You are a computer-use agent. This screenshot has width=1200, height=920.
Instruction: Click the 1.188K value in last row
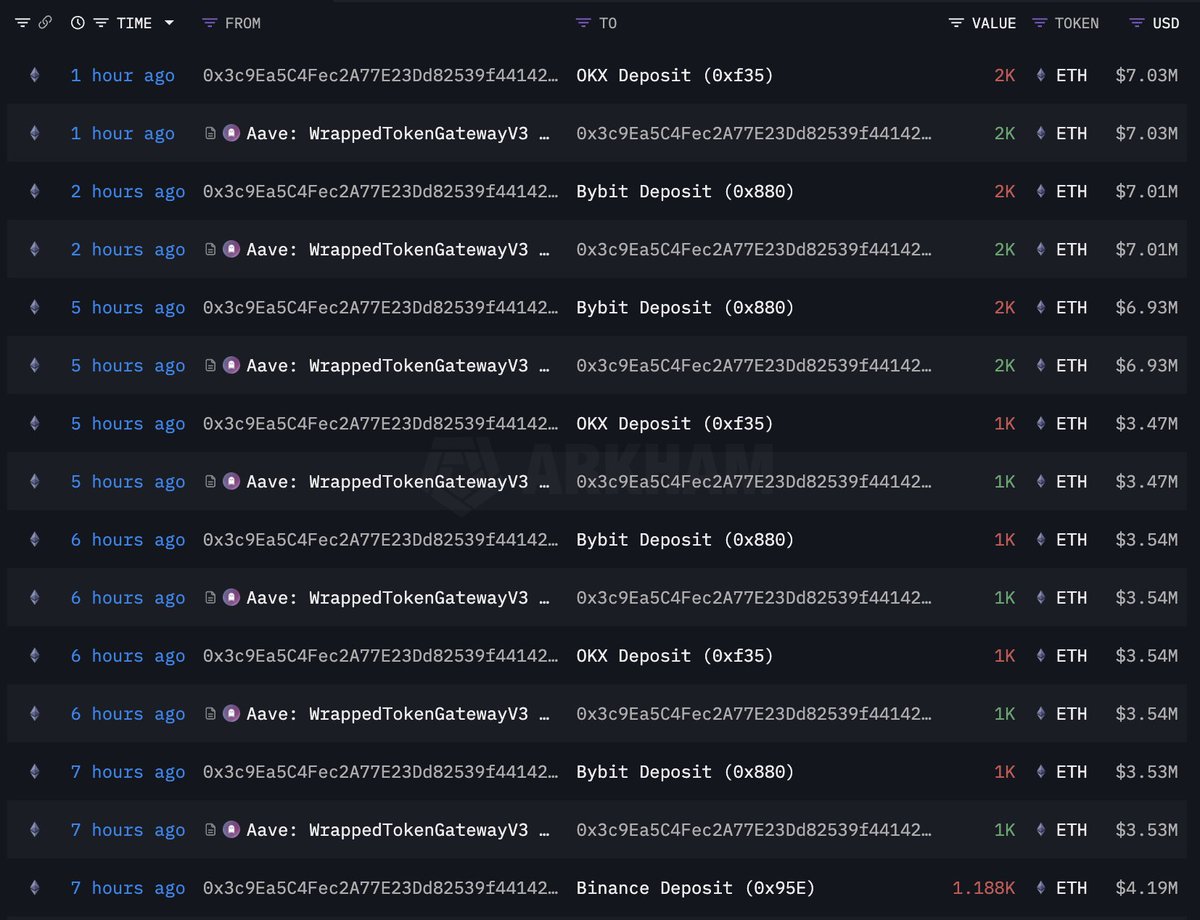pos(983,887)
